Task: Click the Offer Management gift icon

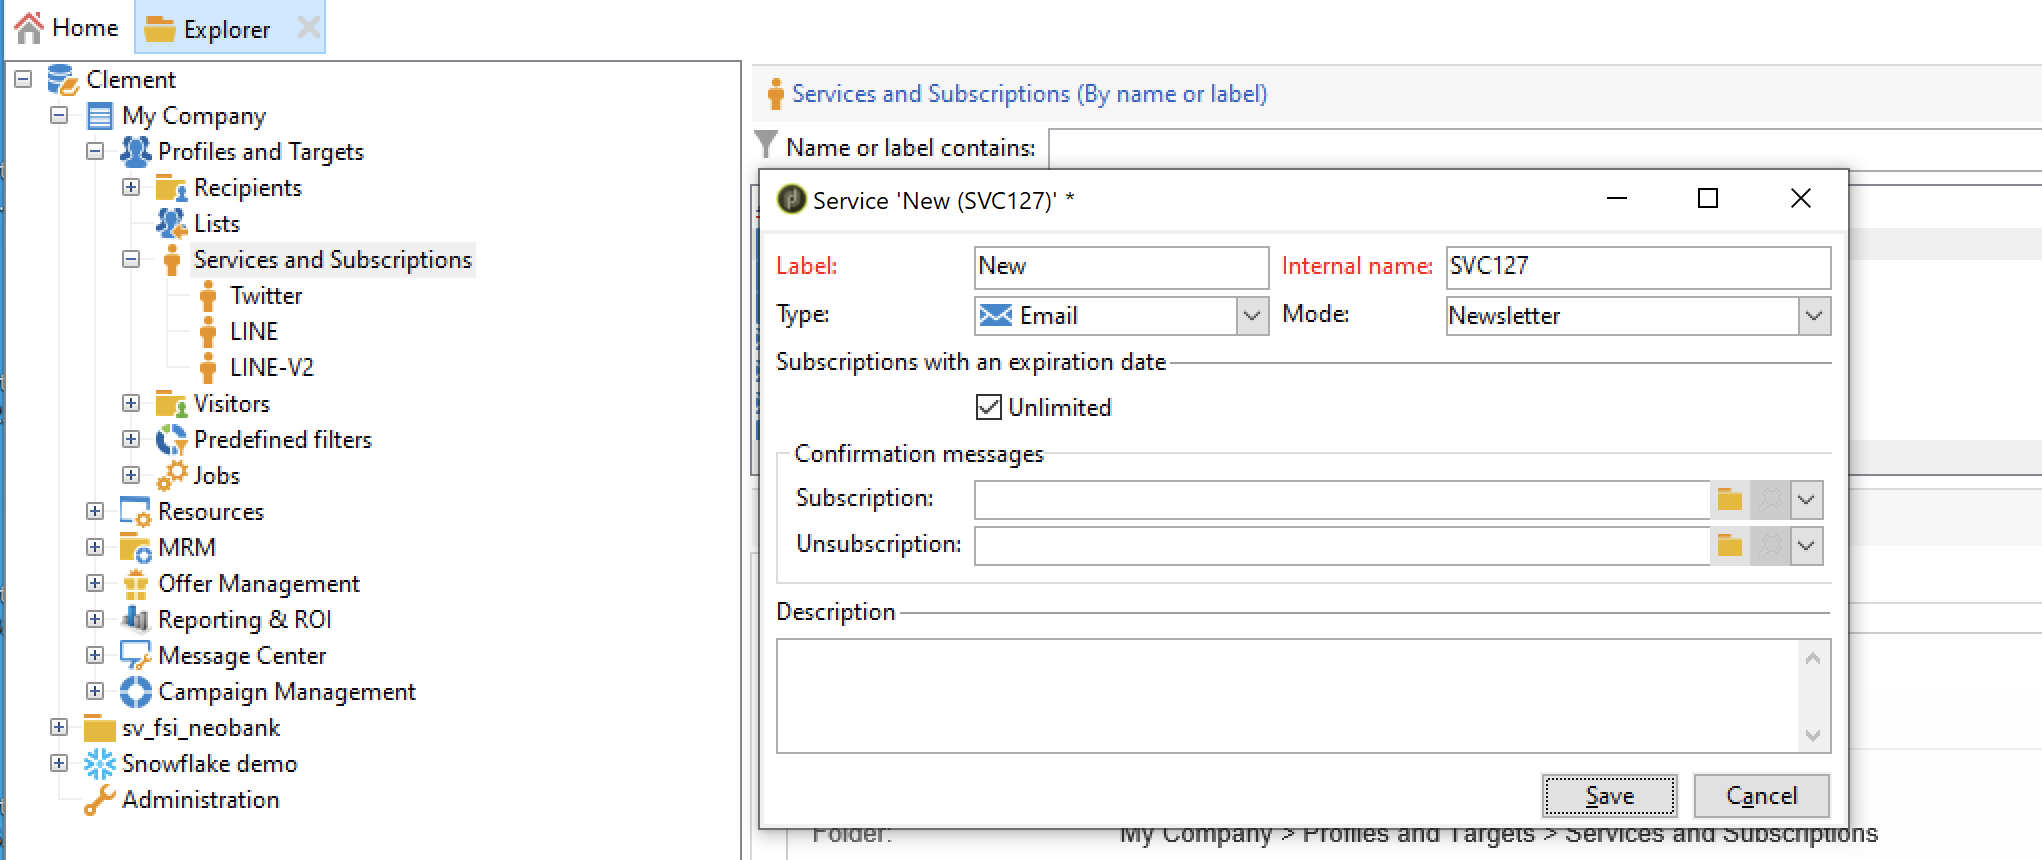Action: [136, 584]
